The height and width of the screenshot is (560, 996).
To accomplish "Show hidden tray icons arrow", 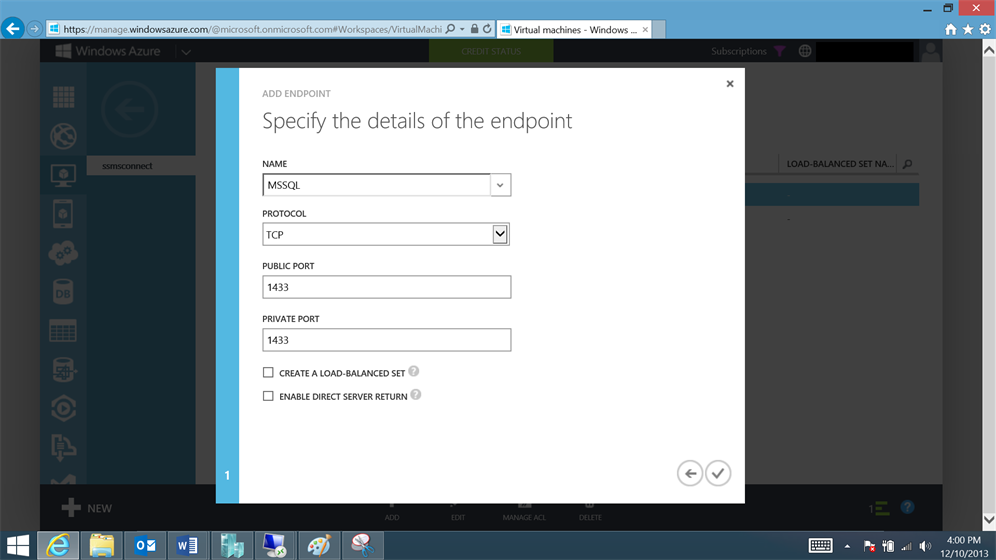I will click(847, 546).
